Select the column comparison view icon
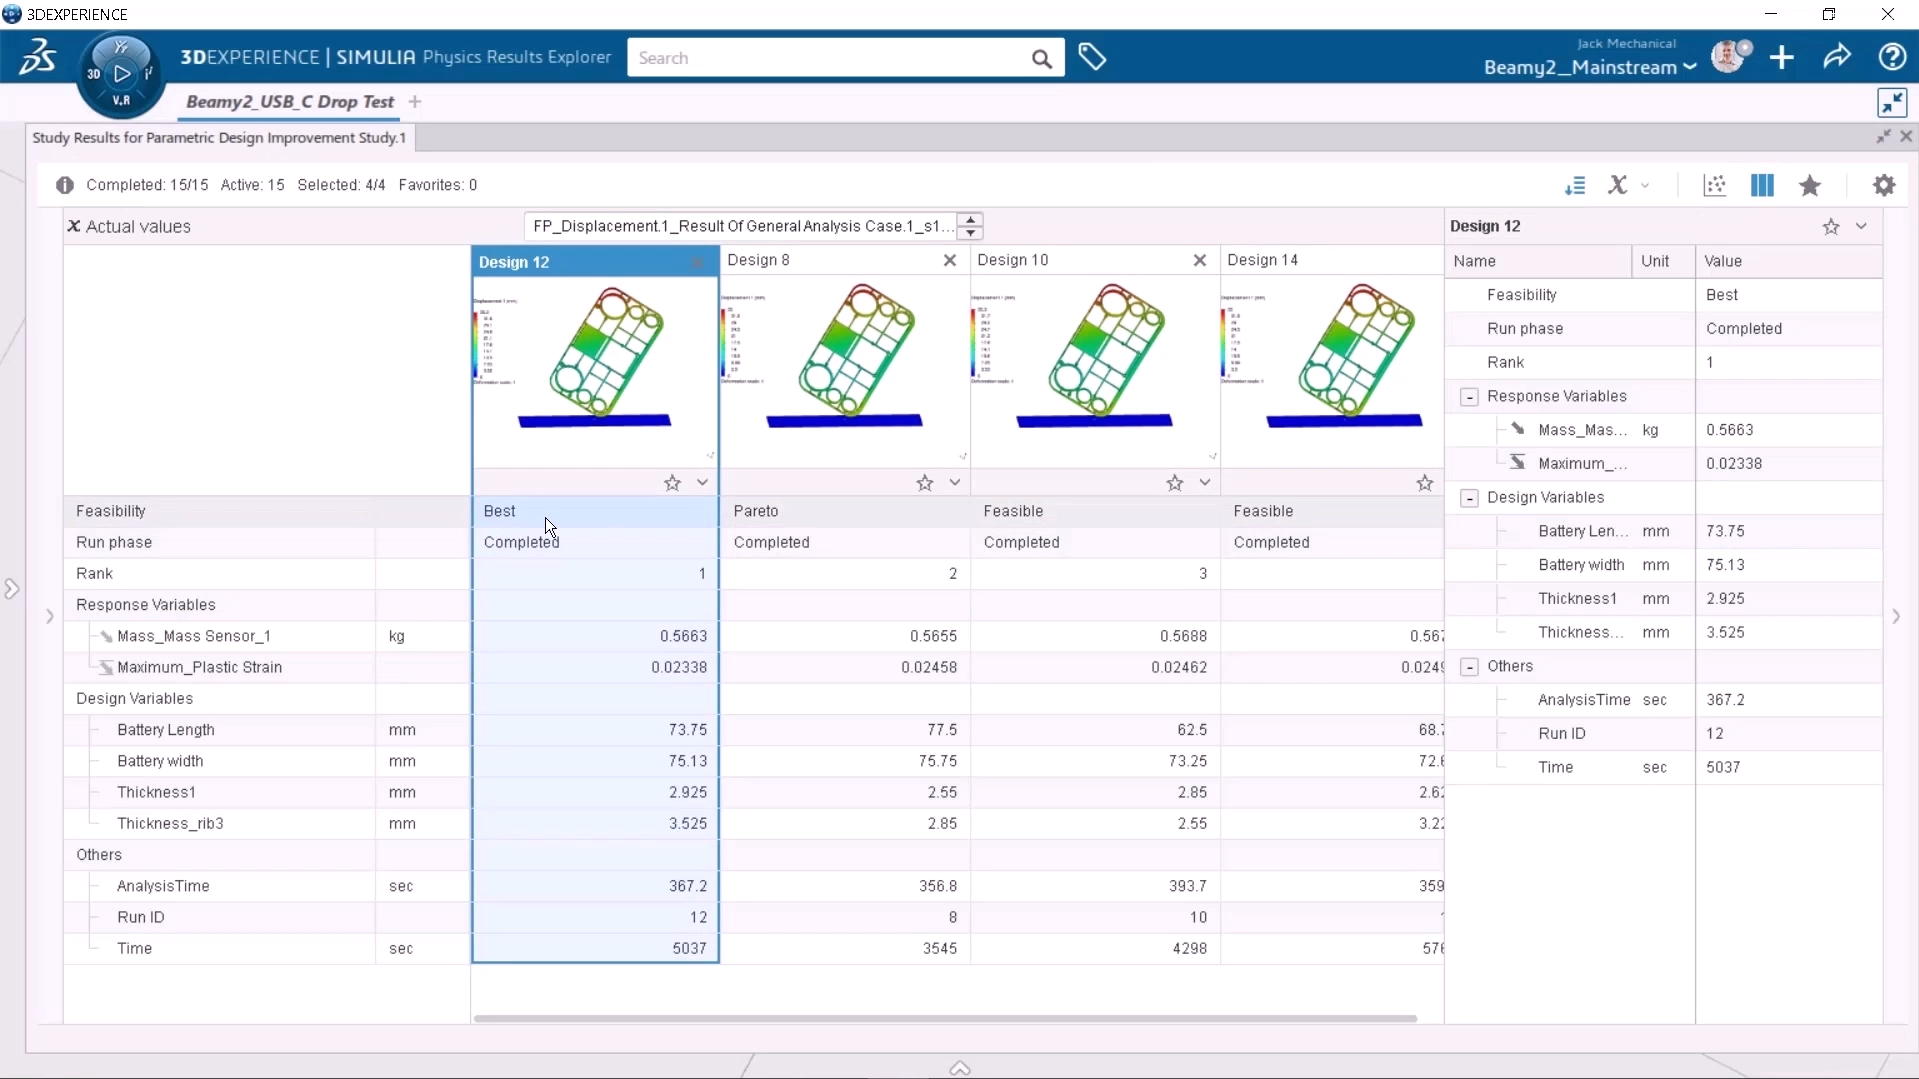Viewport: 1919px width, 1079px height. [1762, 185]
